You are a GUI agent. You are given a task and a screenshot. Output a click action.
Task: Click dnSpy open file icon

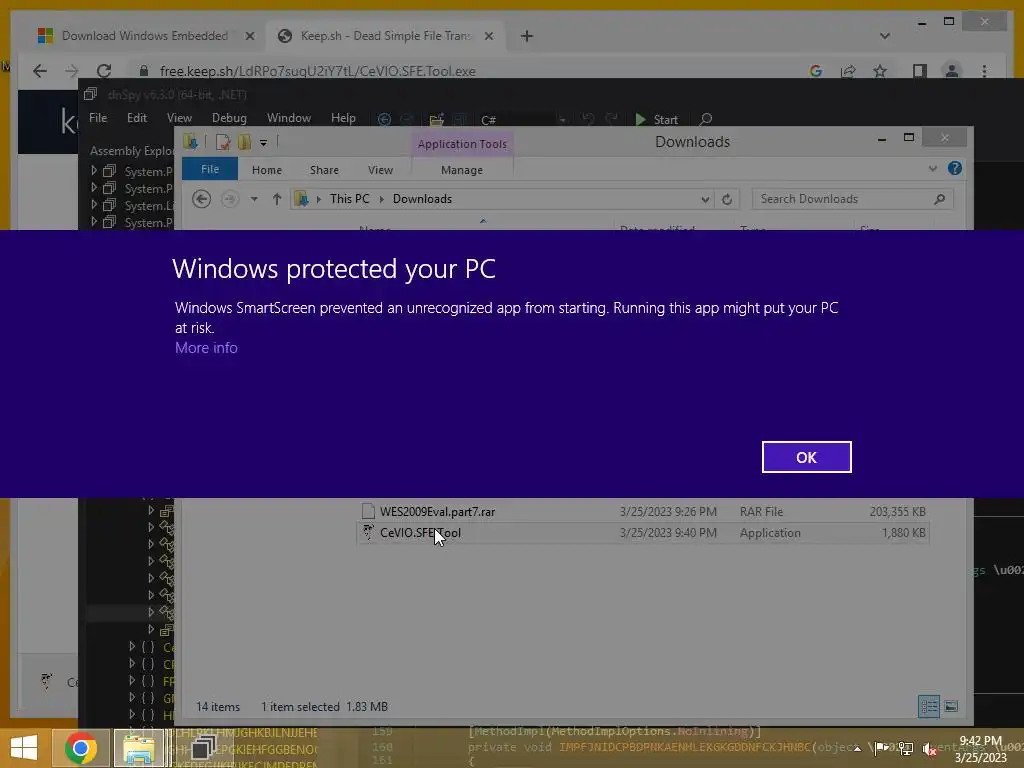coord(436,120)
